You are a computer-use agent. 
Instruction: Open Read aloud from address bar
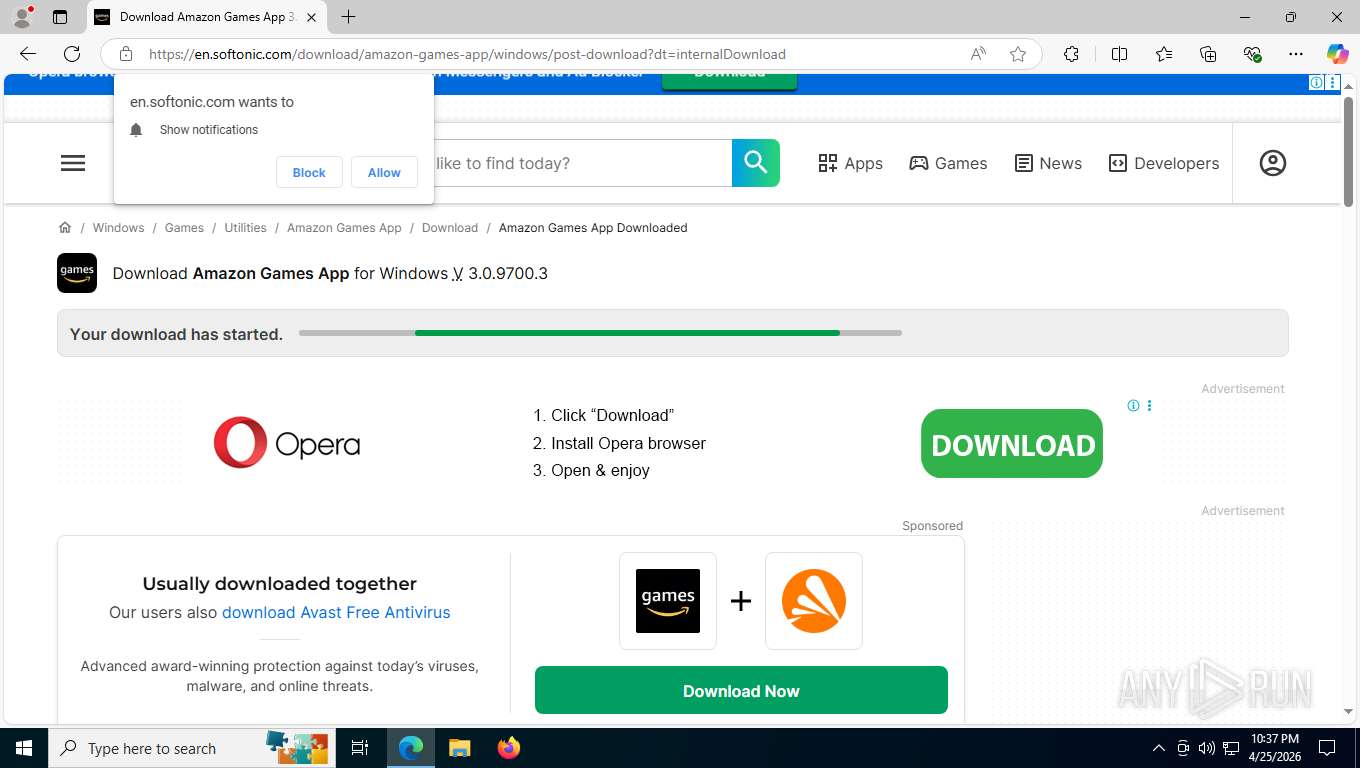[x=978, y=54]
